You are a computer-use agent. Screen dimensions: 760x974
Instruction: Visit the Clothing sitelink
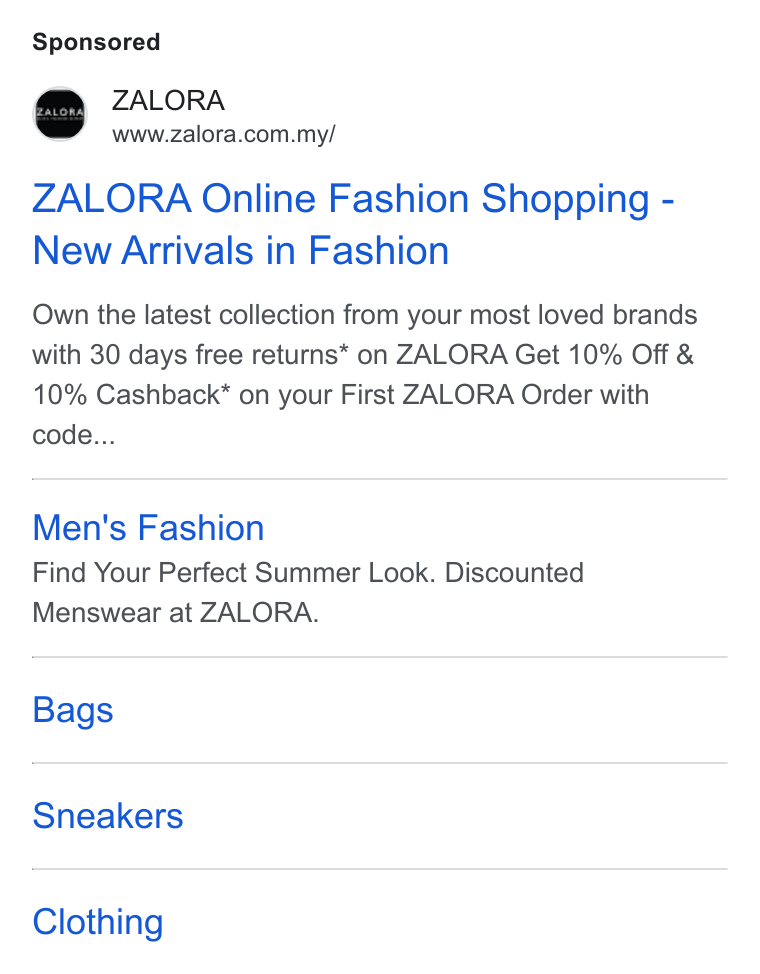click(x=98, y=922)
